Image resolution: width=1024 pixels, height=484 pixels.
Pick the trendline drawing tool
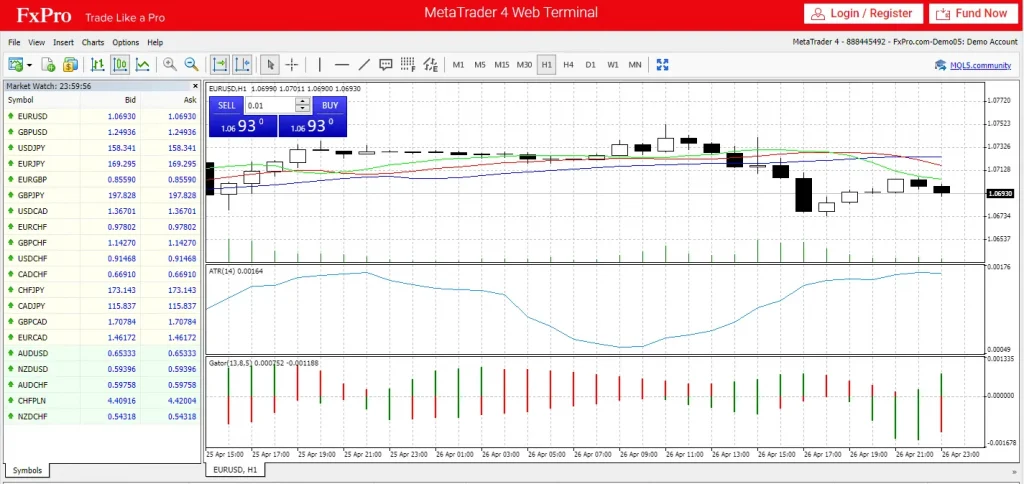(364, 65)
